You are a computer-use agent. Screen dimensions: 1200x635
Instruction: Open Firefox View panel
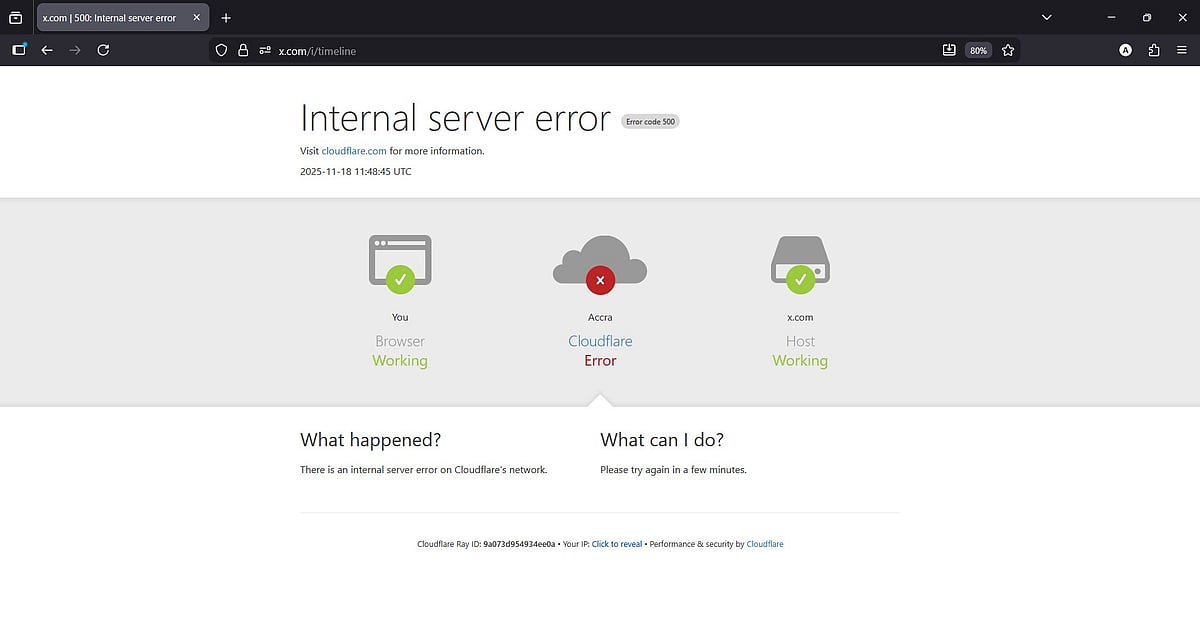pyautogui.click(x=16, y=17)
